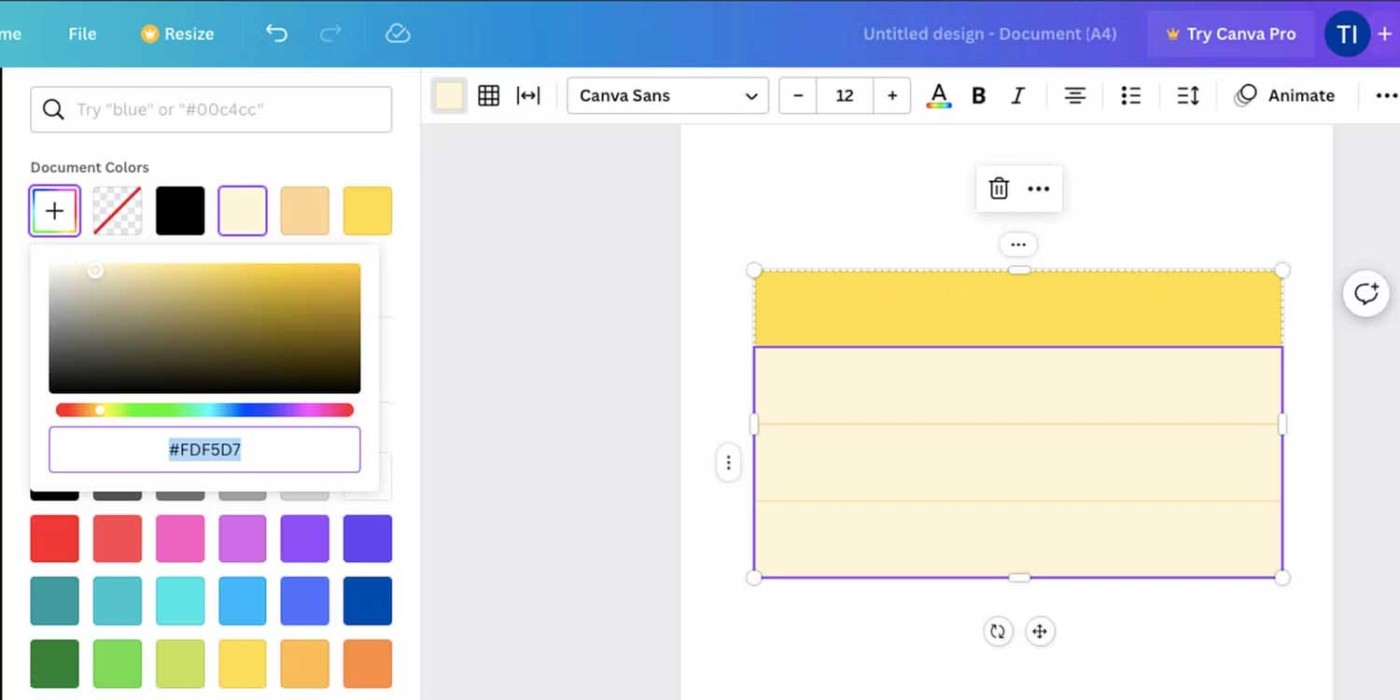Image resolution: width=1400 pixels, height=700 pixels.
Task: Click the line spacing icon
Action: click(x=1187, y=96)
